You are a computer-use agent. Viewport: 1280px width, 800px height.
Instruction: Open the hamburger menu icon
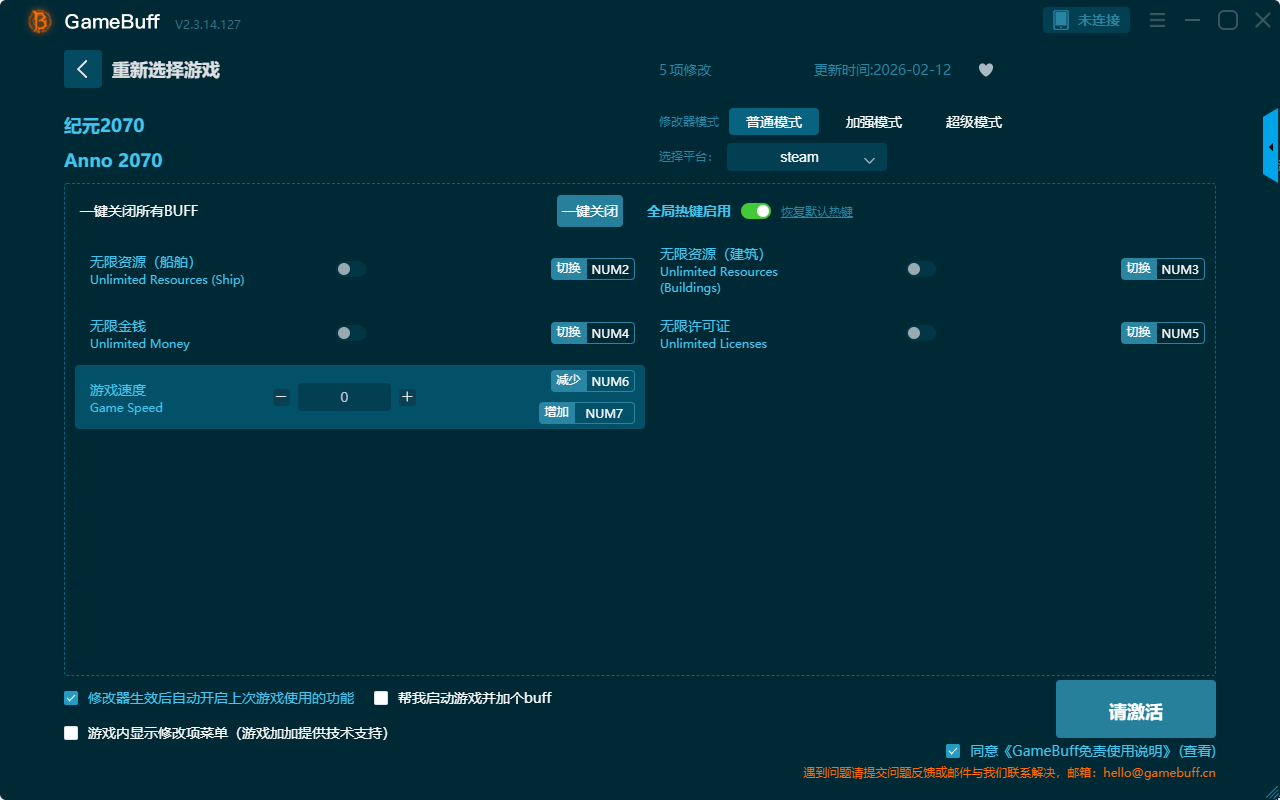point(1157,20)
